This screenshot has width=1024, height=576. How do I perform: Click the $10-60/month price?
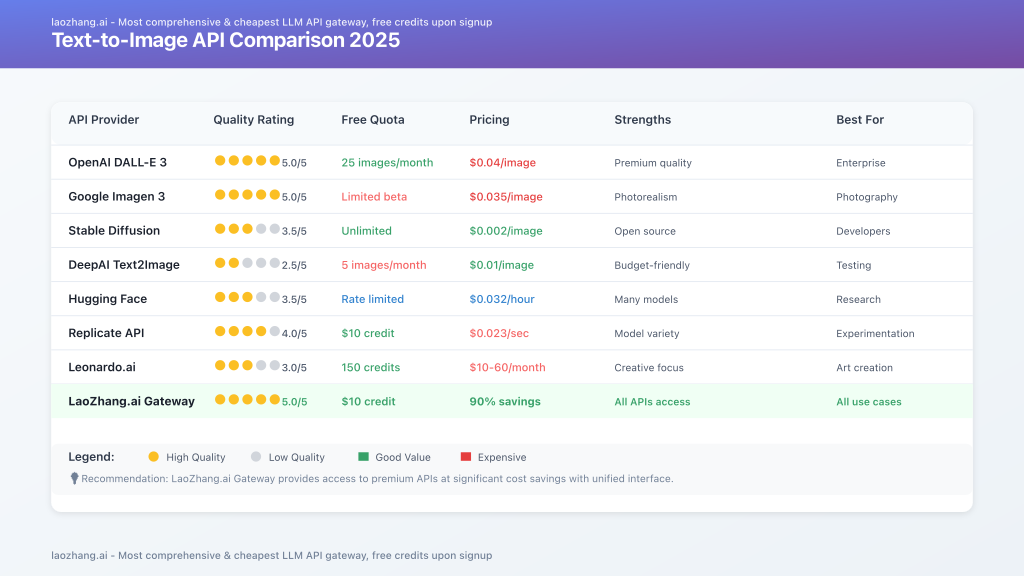507,367
